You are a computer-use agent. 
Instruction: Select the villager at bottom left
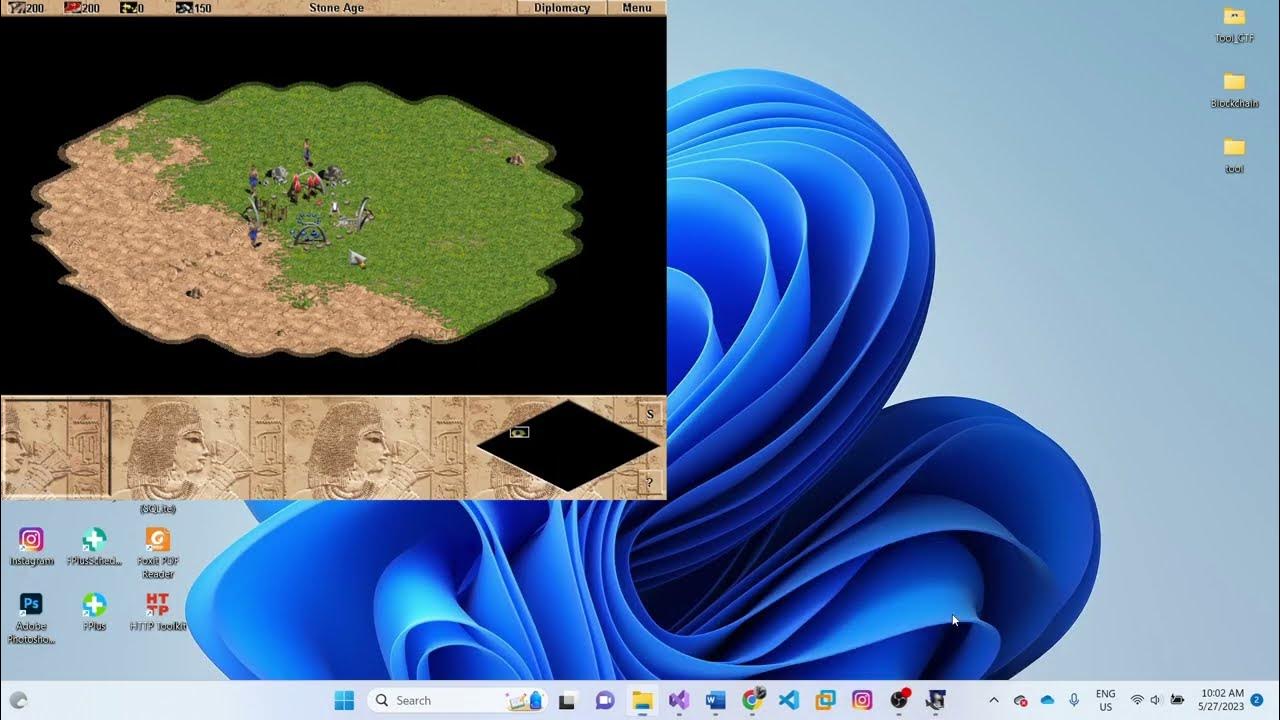(x=254, y=235)
